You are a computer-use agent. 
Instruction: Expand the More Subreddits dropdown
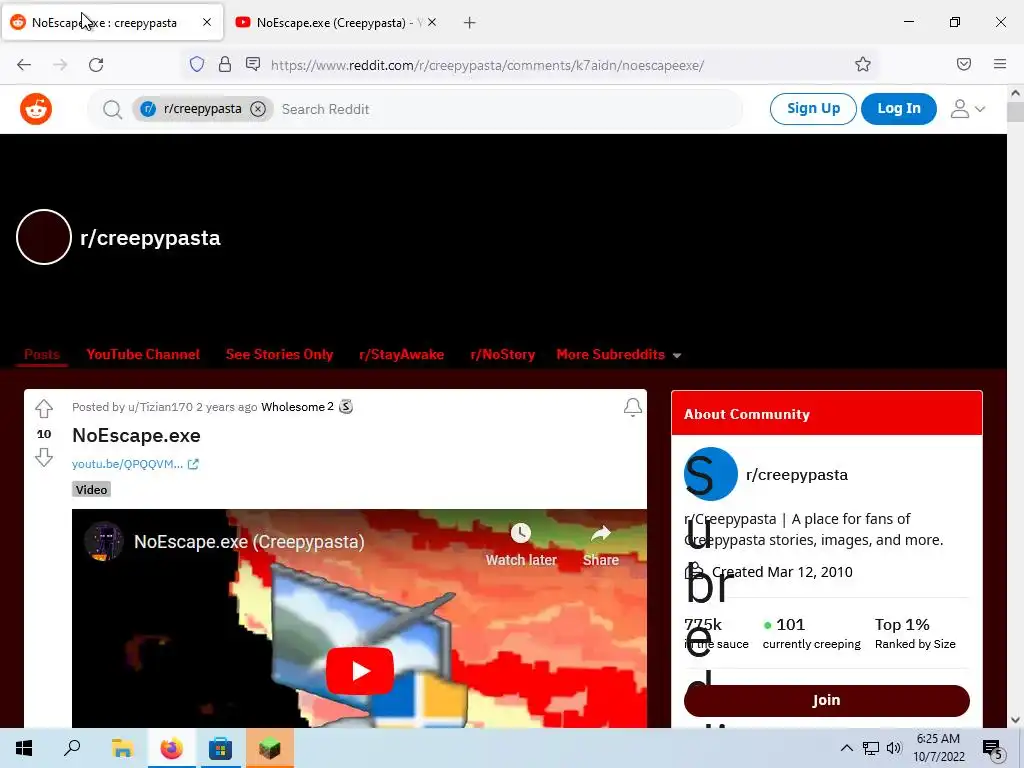coord(618,355)
